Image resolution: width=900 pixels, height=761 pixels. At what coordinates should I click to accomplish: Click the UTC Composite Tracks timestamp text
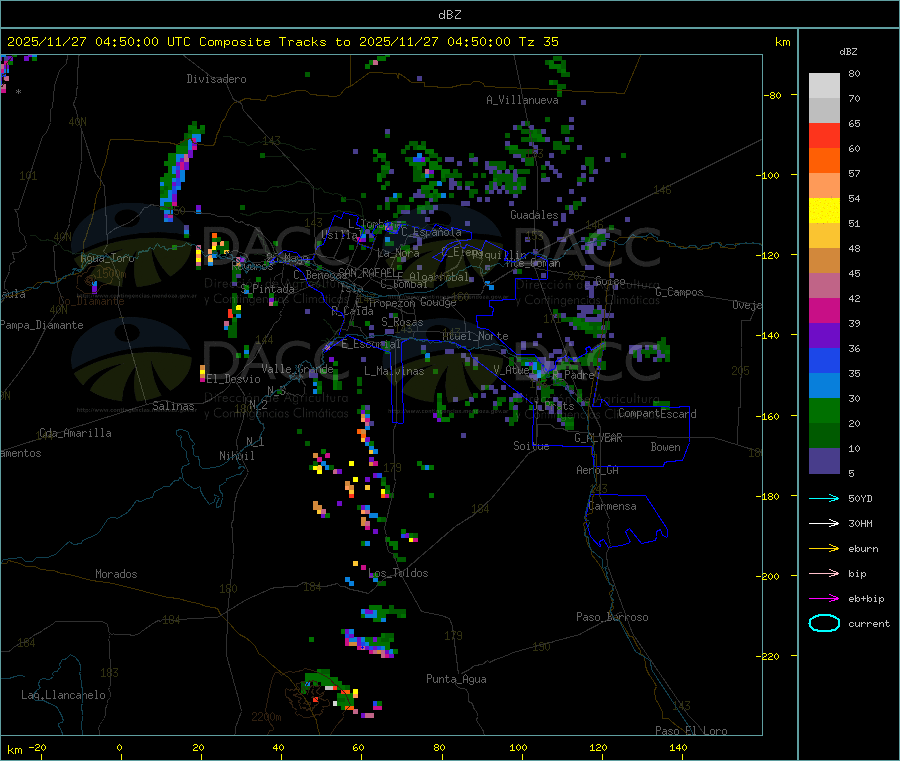pos(283,41)
